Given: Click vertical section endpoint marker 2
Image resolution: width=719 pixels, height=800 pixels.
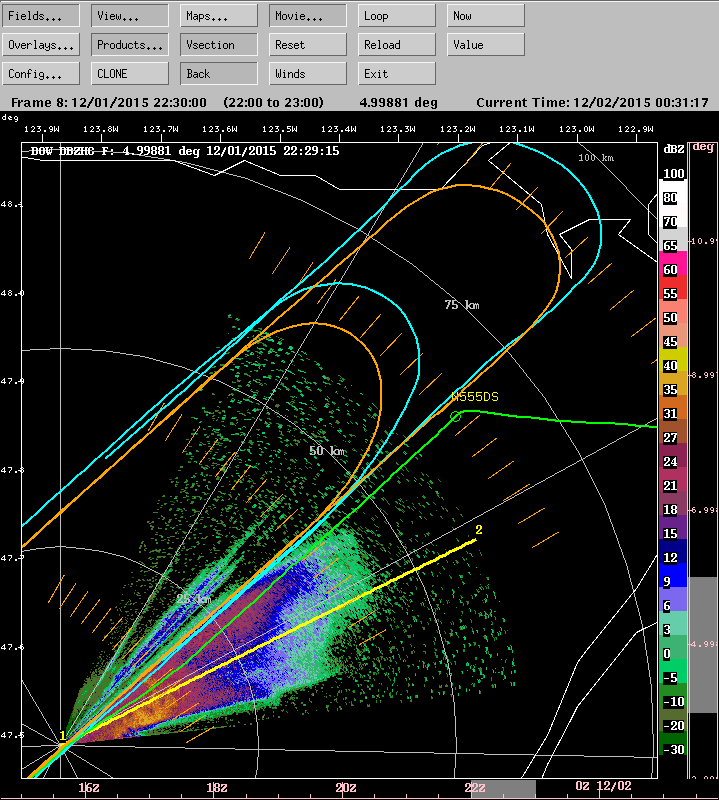Looking at the screenshot, I should click(x=479, y=530).
